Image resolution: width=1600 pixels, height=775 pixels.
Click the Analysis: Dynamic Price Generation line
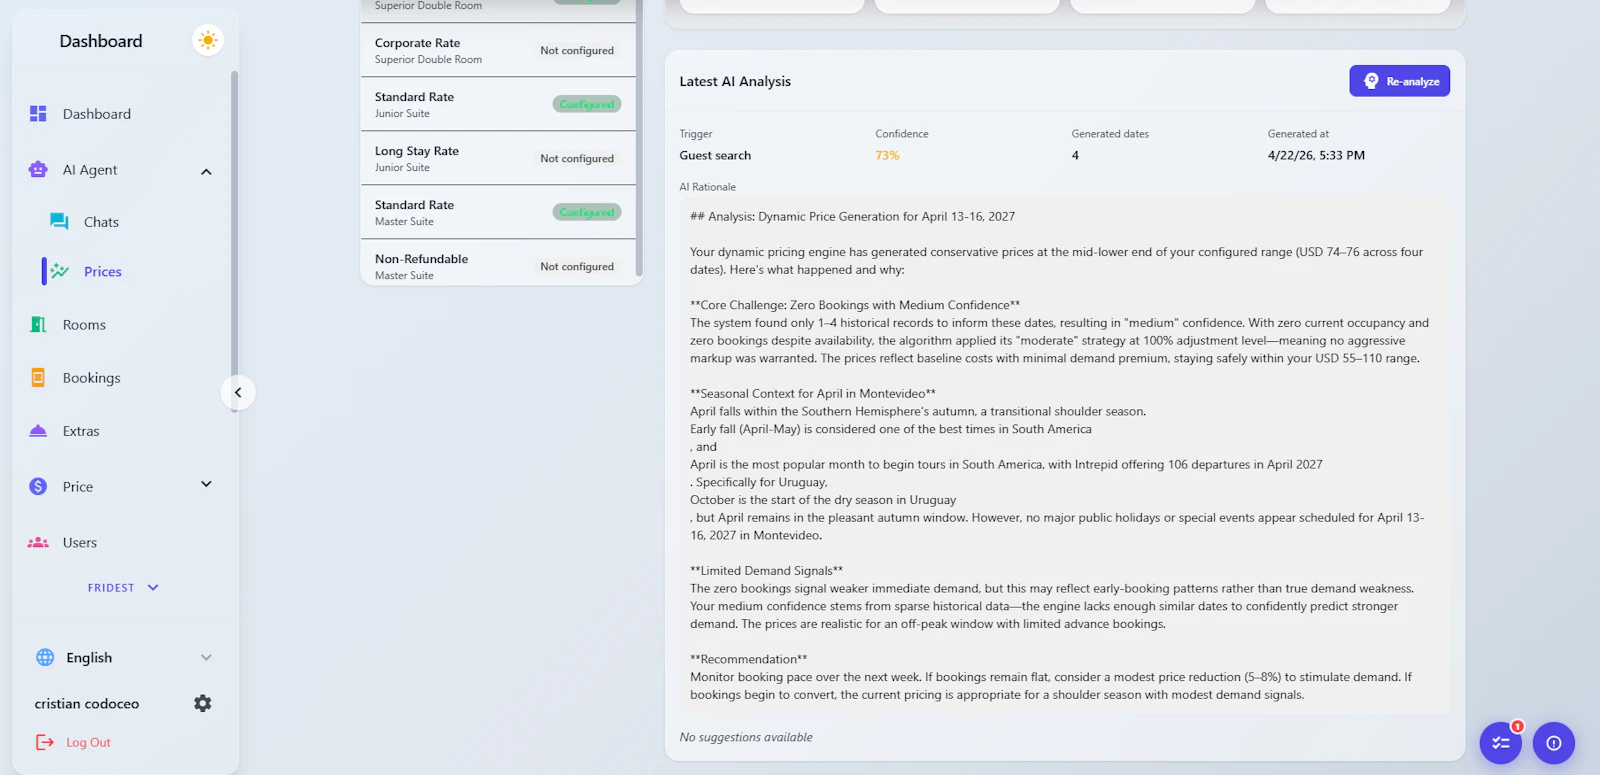click(852, 216)
